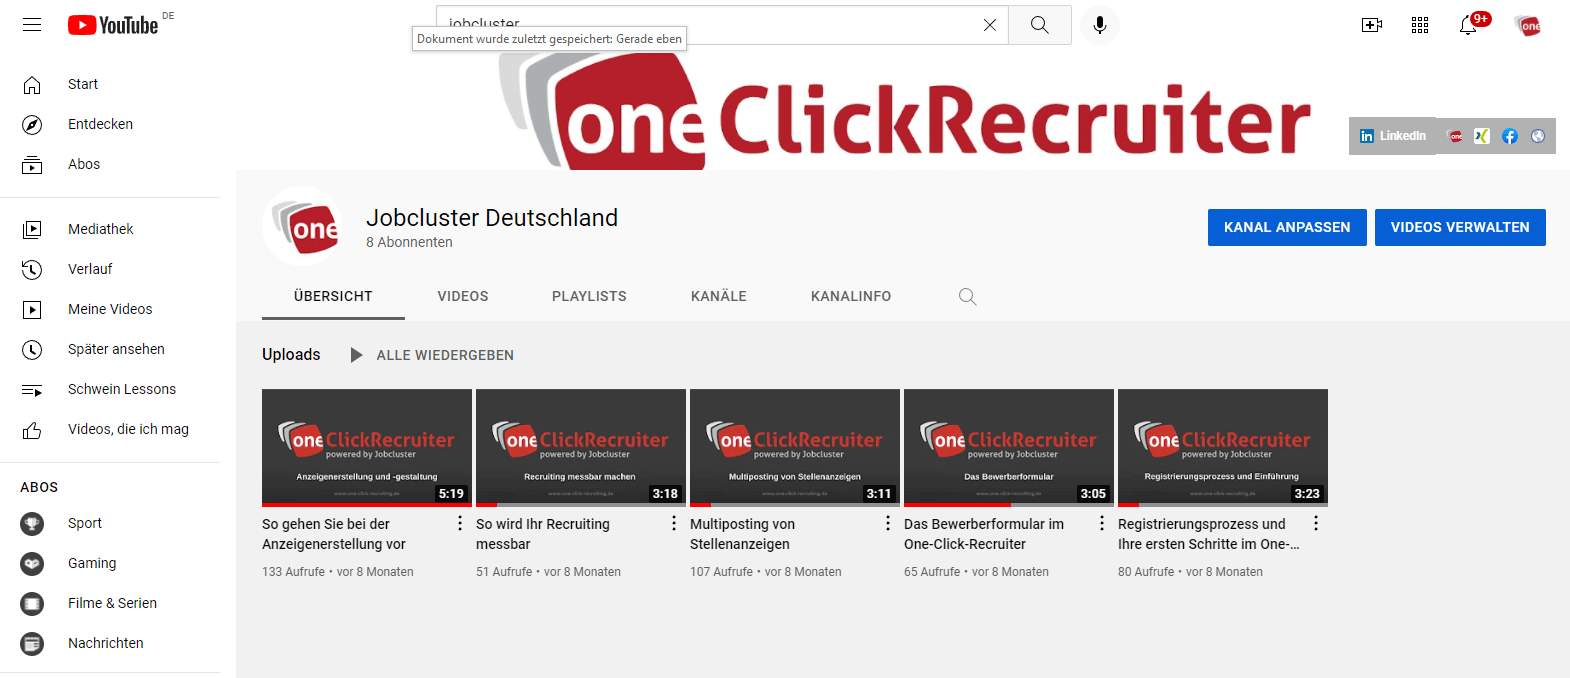
Task: Open options for Bewerberformular video
Action: 1102,523
